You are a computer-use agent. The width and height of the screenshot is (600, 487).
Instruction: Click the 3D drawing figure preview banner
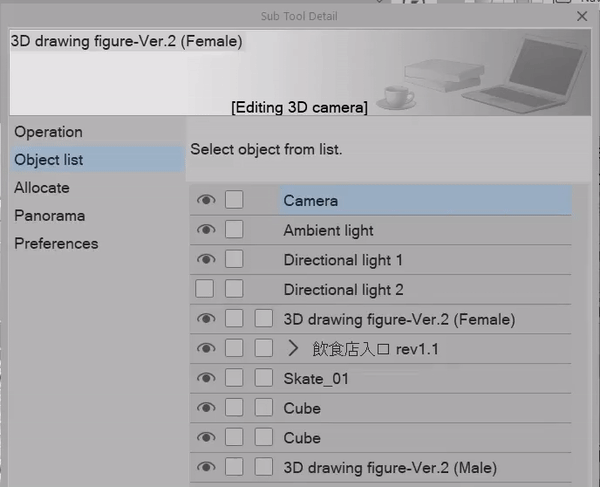(x=300, y=72)
